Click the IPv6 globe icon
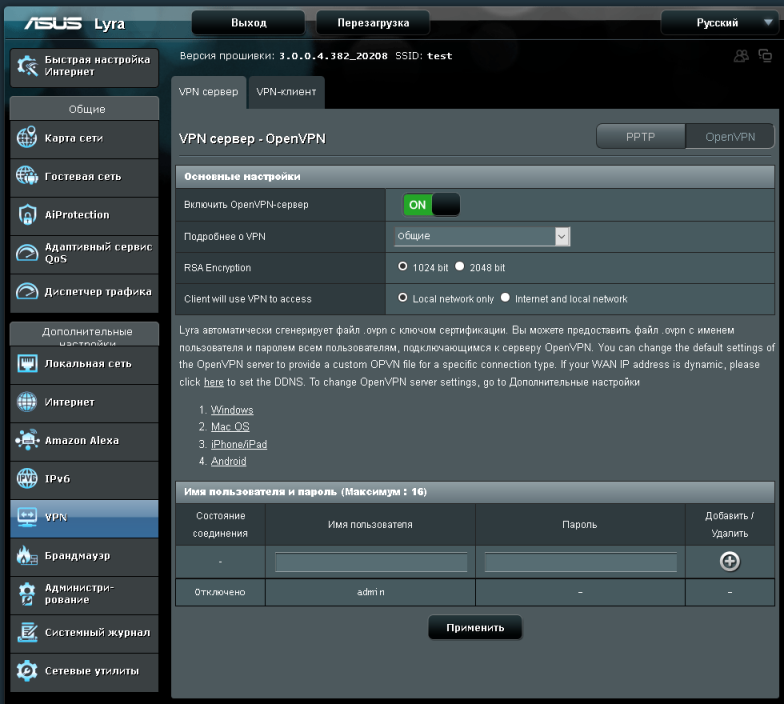Screen dimensions: 784x704 coord(27,478)
